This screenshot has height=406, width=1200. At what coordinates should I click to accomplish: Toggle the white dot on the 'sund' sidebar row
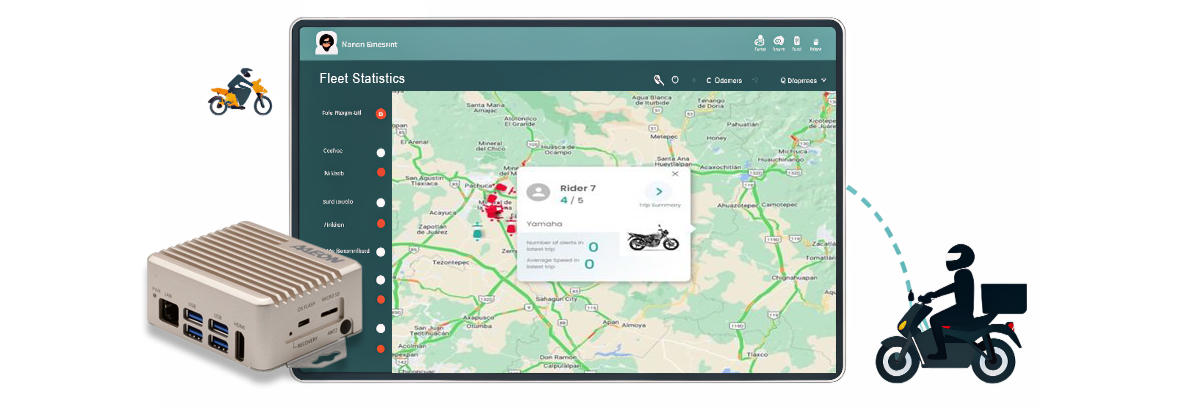[380, 203]
